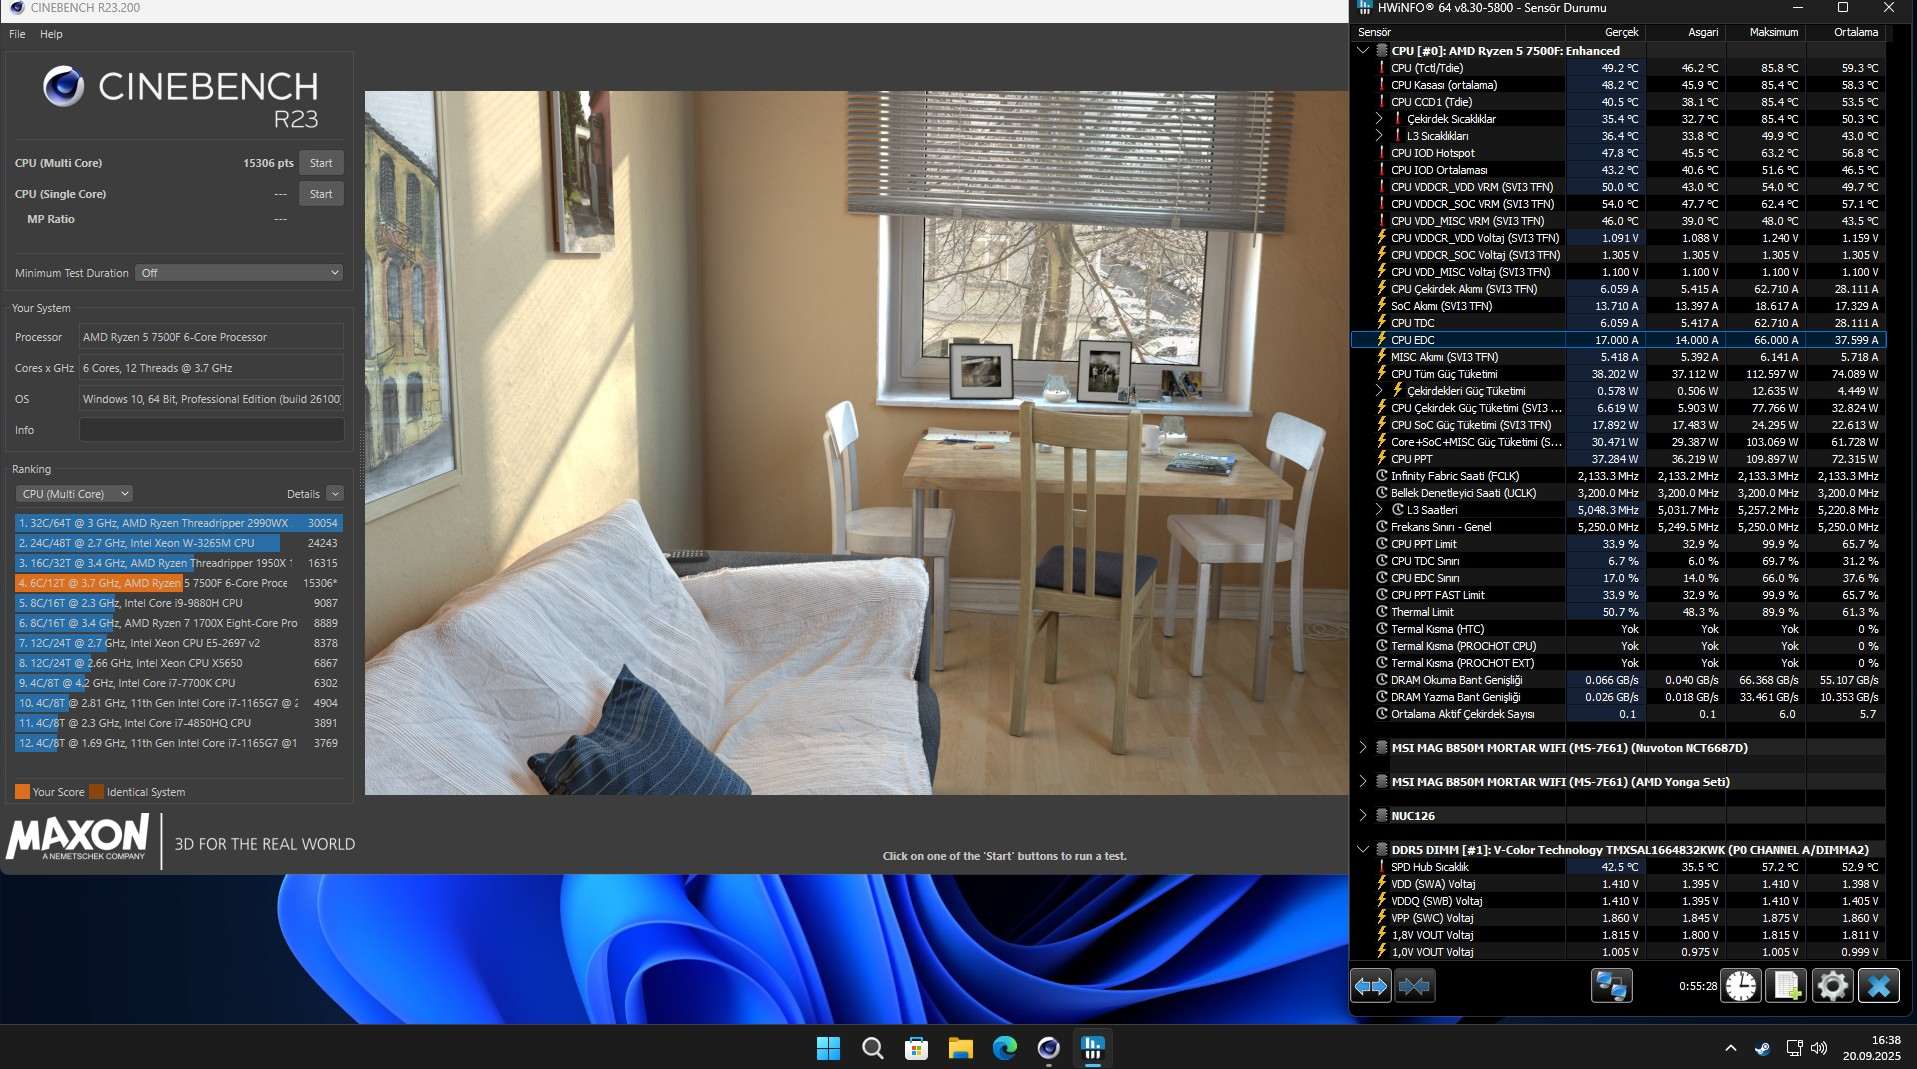Close sensors with the blue X icon
Screen dimensions: 1917x1069
1878,986
